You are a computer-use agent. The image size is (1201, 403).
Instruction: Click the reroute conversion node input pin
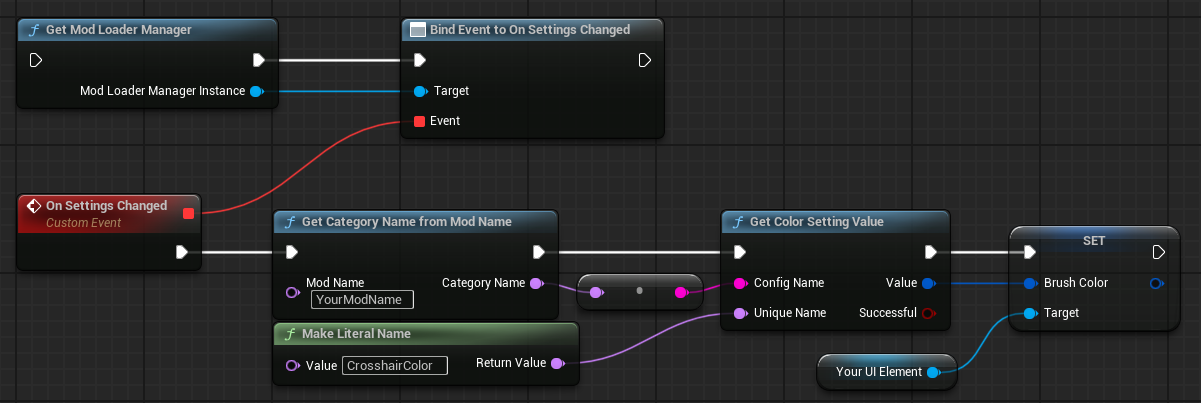pos(597,292)
